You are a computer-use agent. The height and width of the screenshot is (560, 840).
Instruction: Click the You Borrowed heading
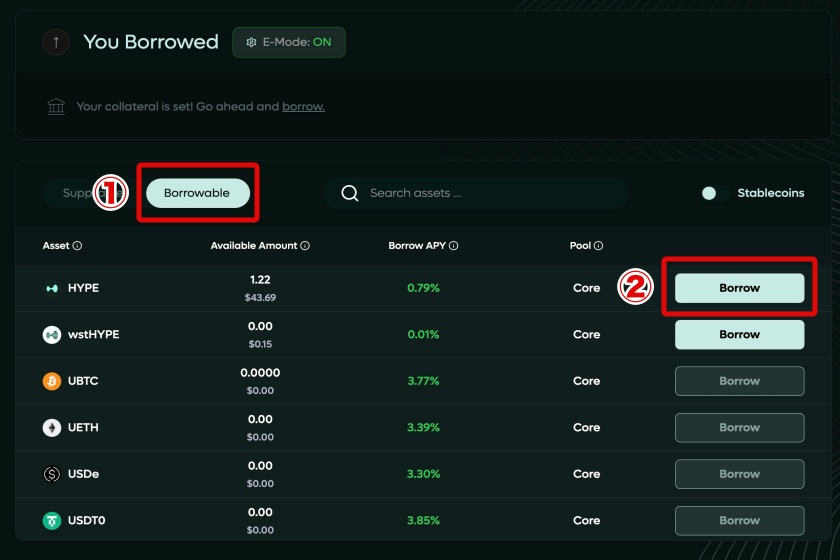coord(151,42)
